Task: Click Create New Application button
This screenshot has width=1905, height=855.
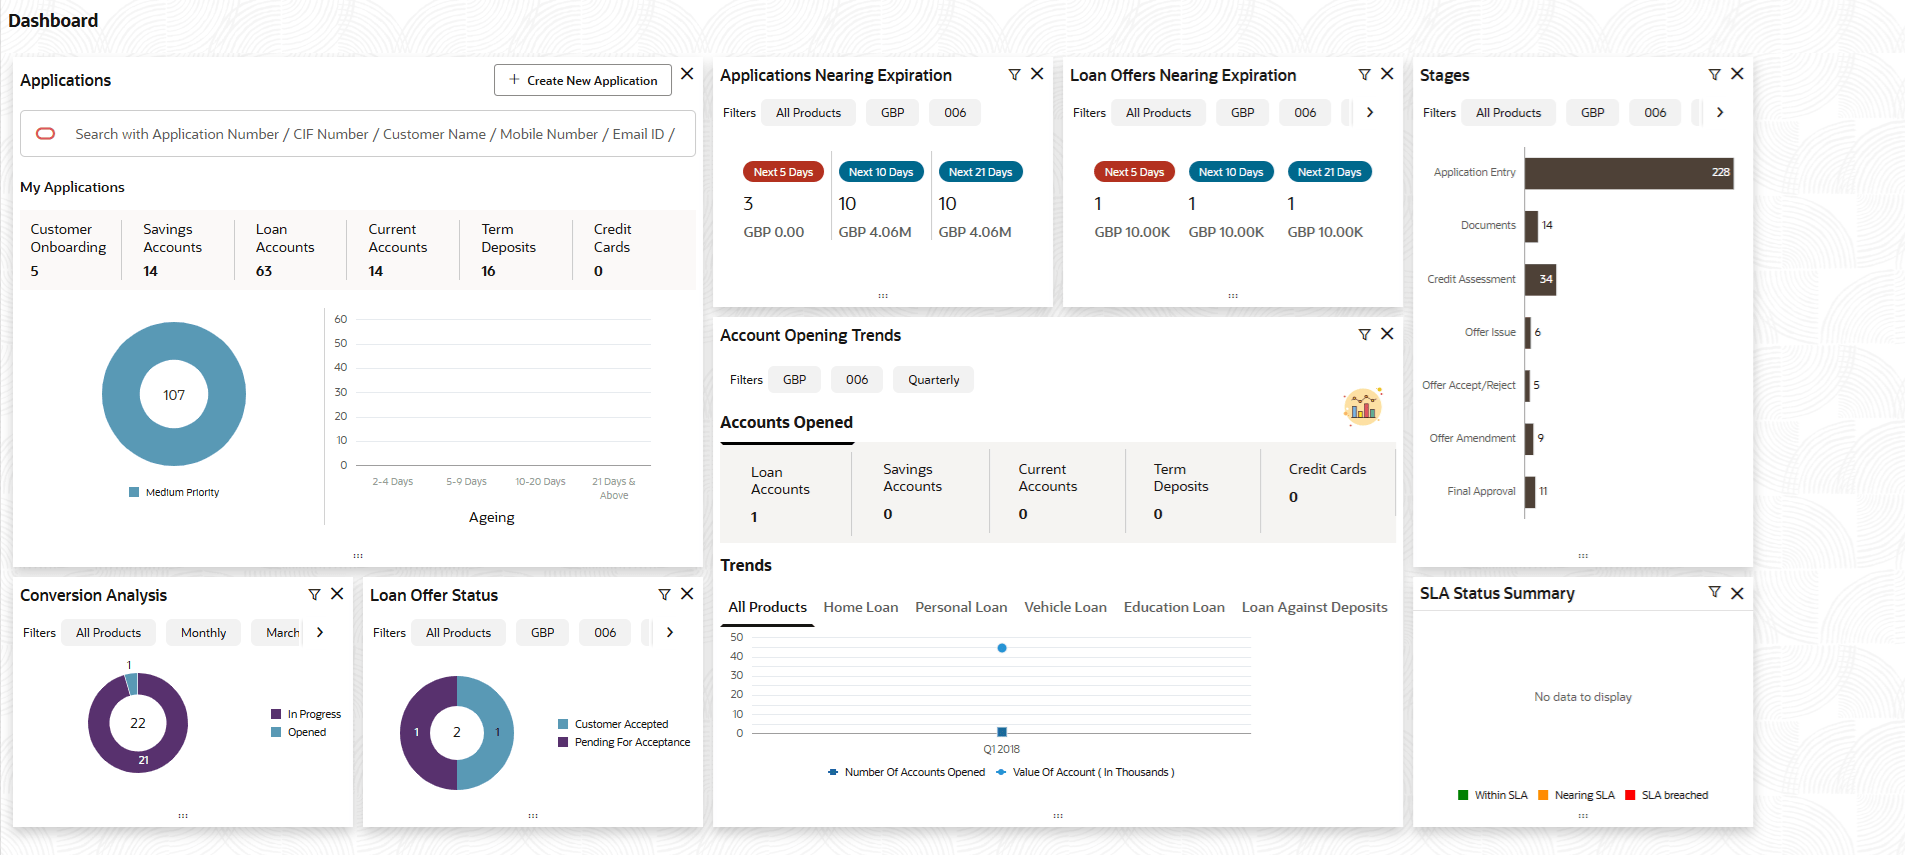Action: tap(582, 80)
